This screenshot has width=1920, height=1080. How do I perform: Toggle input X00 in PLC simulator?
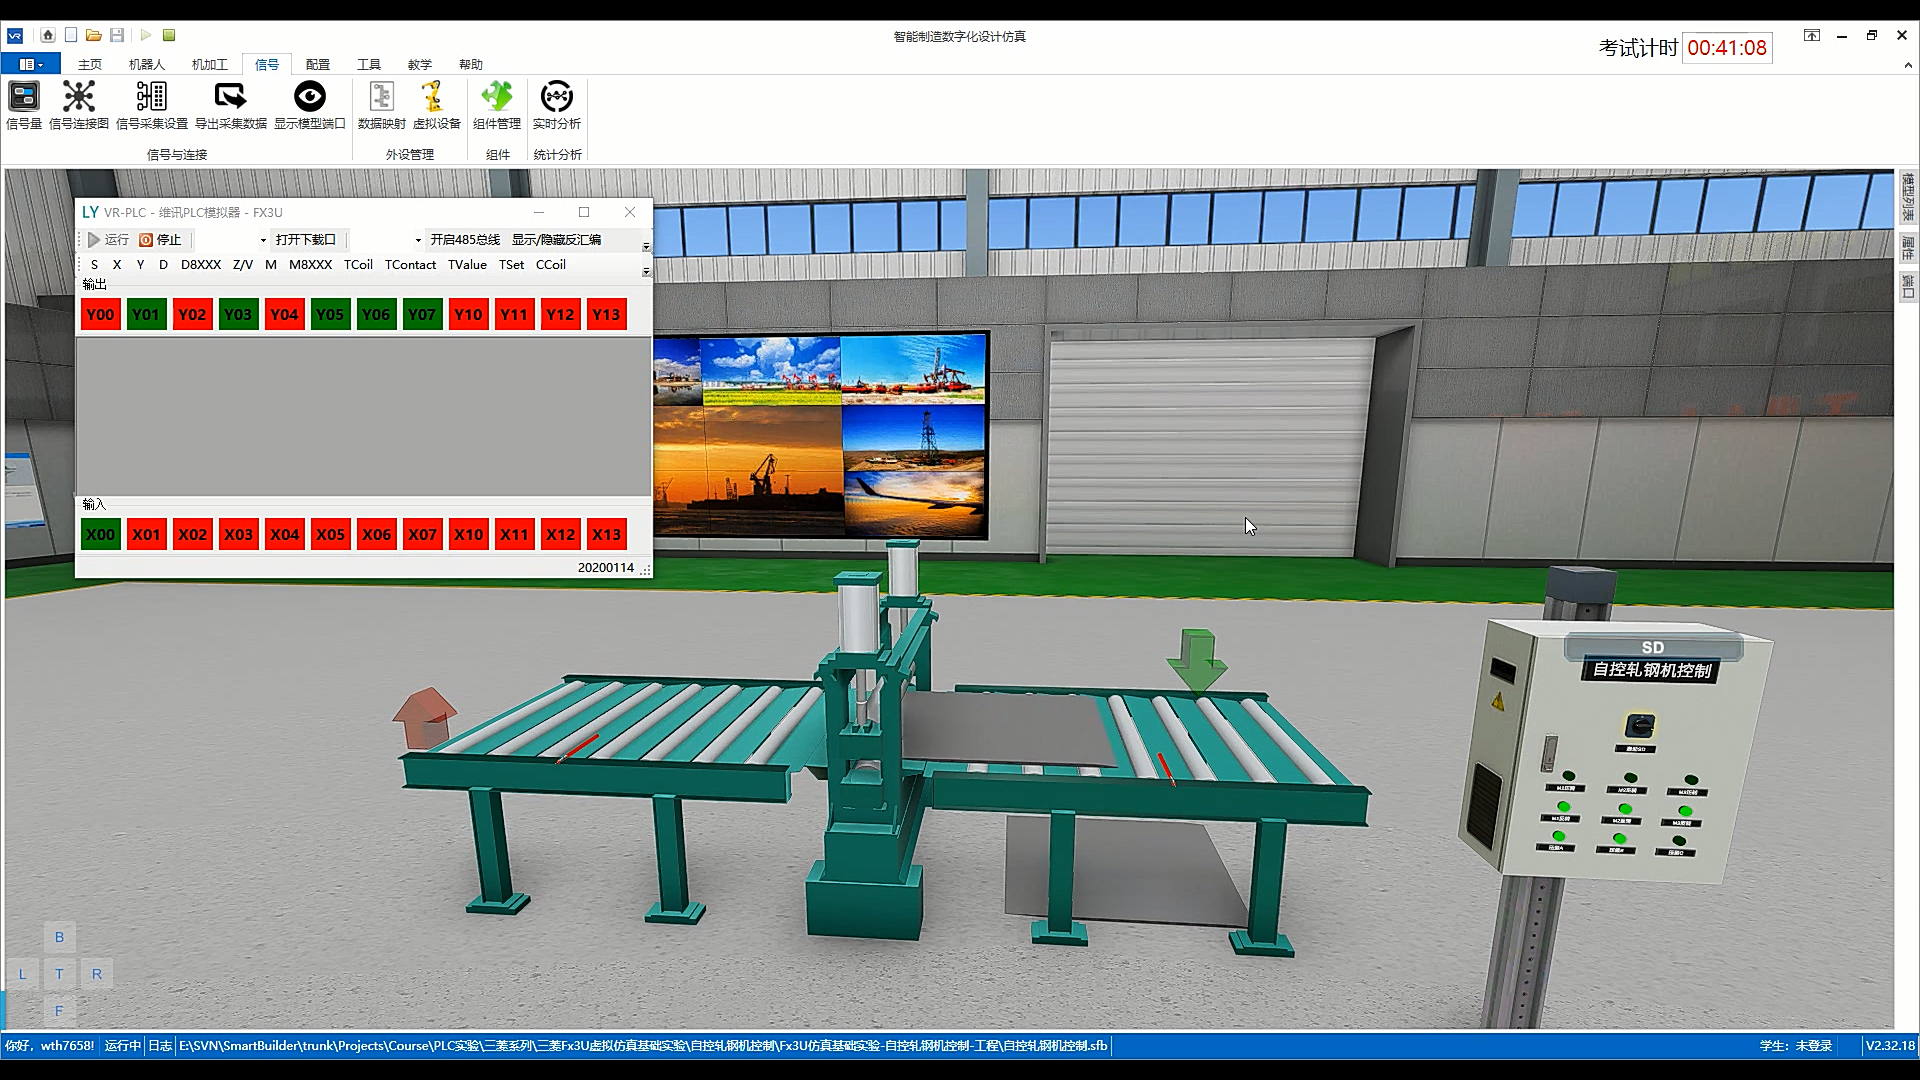tap(100, 535)
